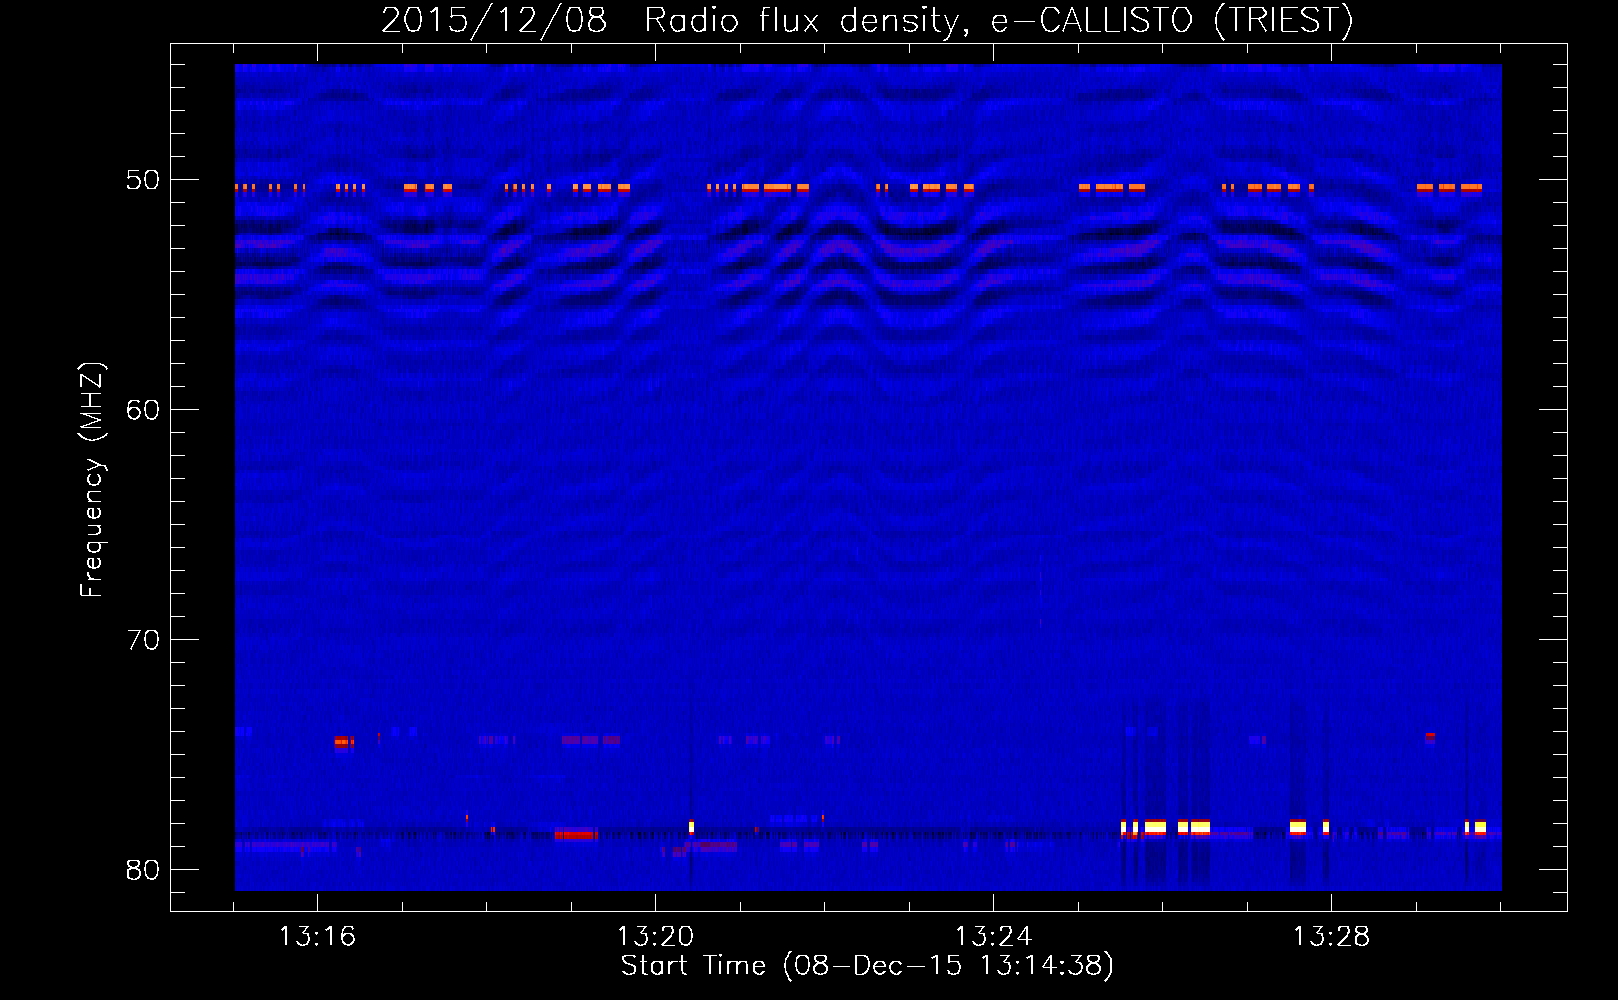Click the "Frequency (MHZ)" y-axis label
This screenshot has height=1000, width=1618.
[x=92, y=480]
